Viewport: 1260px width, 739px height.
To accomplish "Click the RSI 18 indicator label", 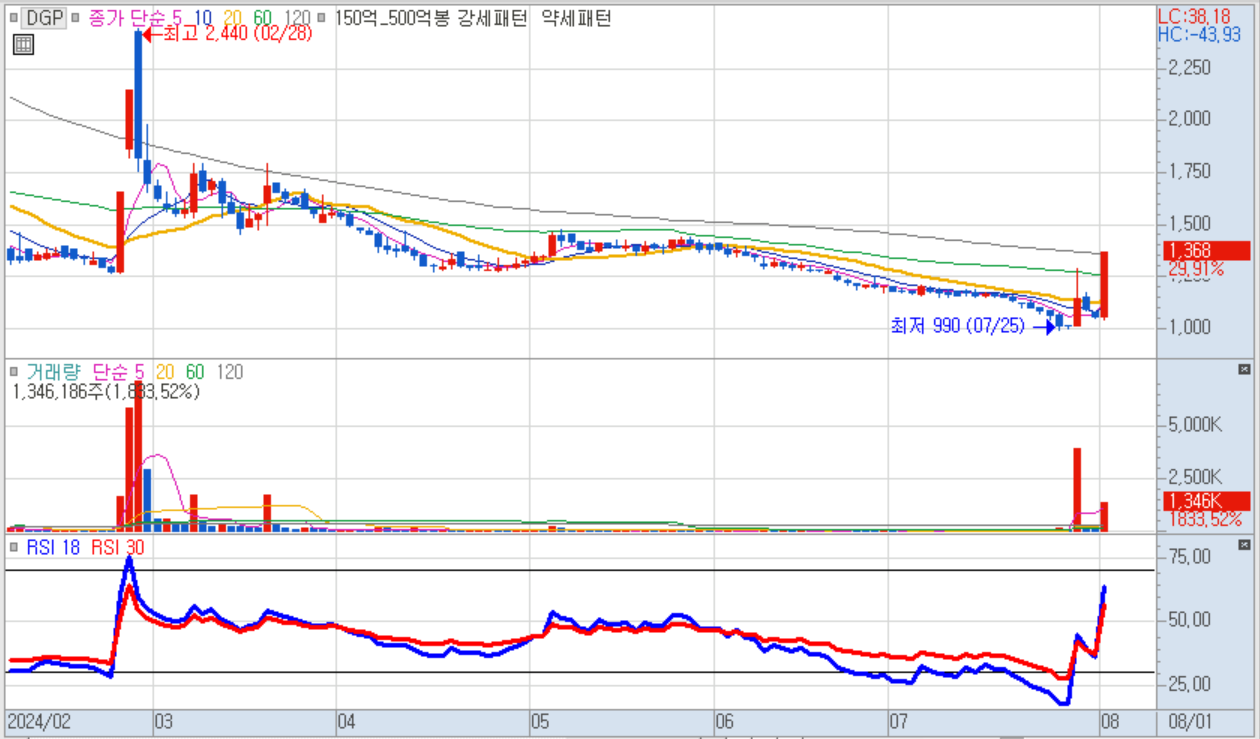I will 52,547.
